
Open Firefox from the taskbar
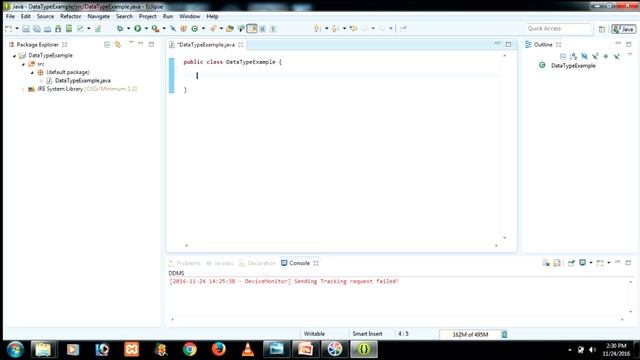[219, 349]
